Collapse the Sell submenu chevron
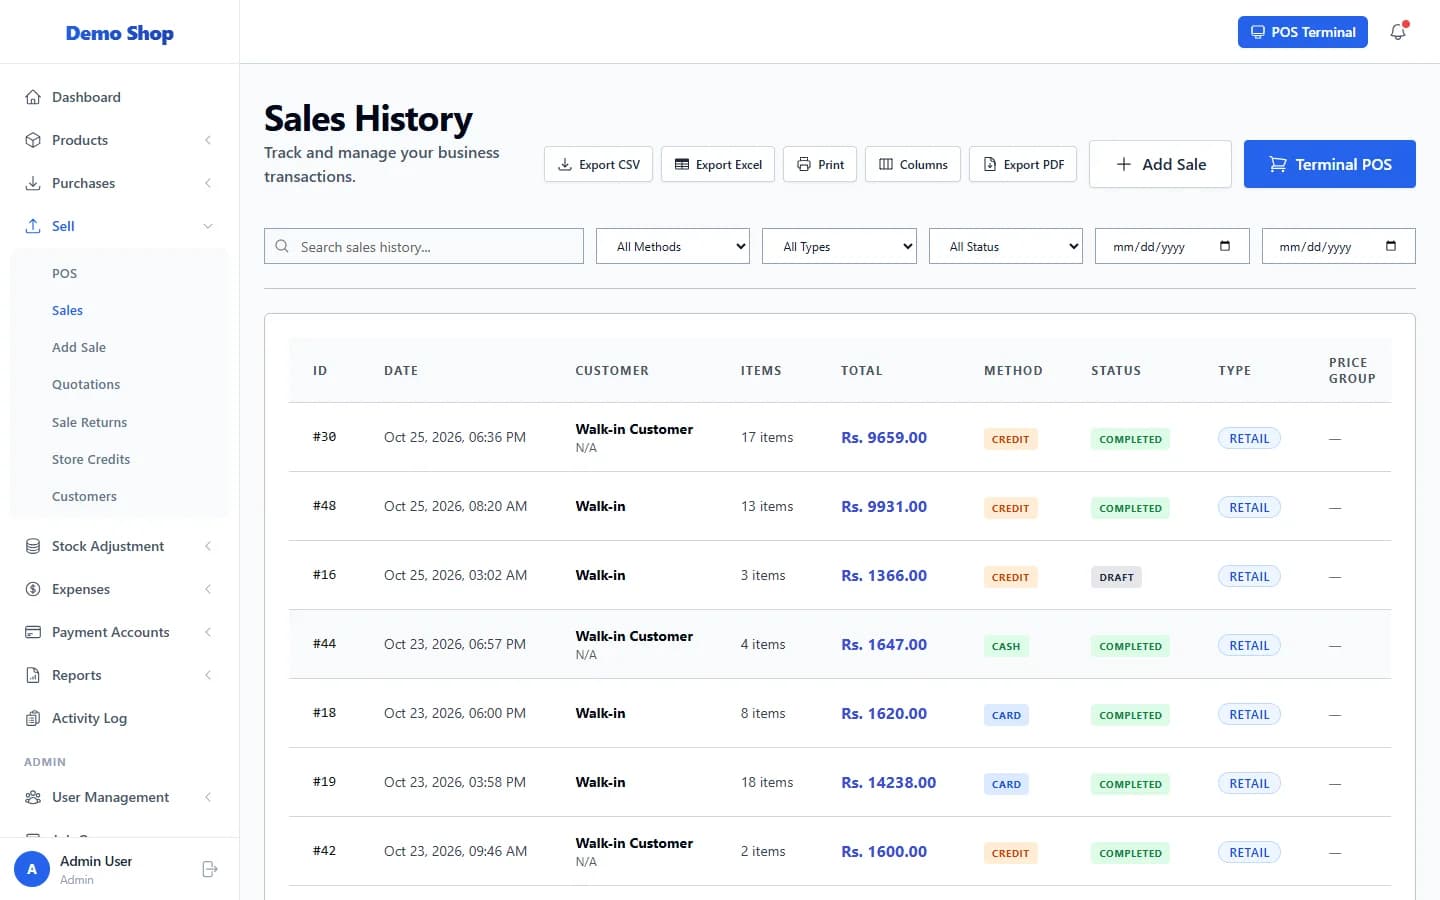 click(208, 226)
